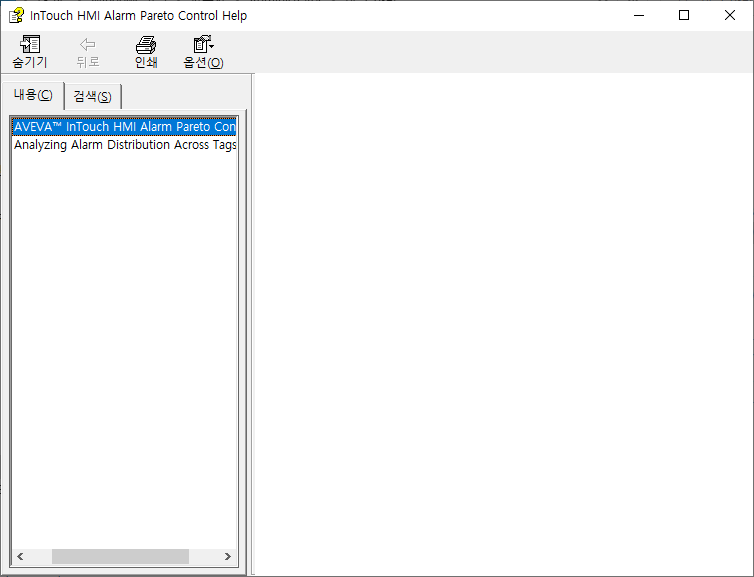Click the horizontal scrollbar thumb in contents
The width and height of the screenshot is (754, 577).
tap(120, 556)
